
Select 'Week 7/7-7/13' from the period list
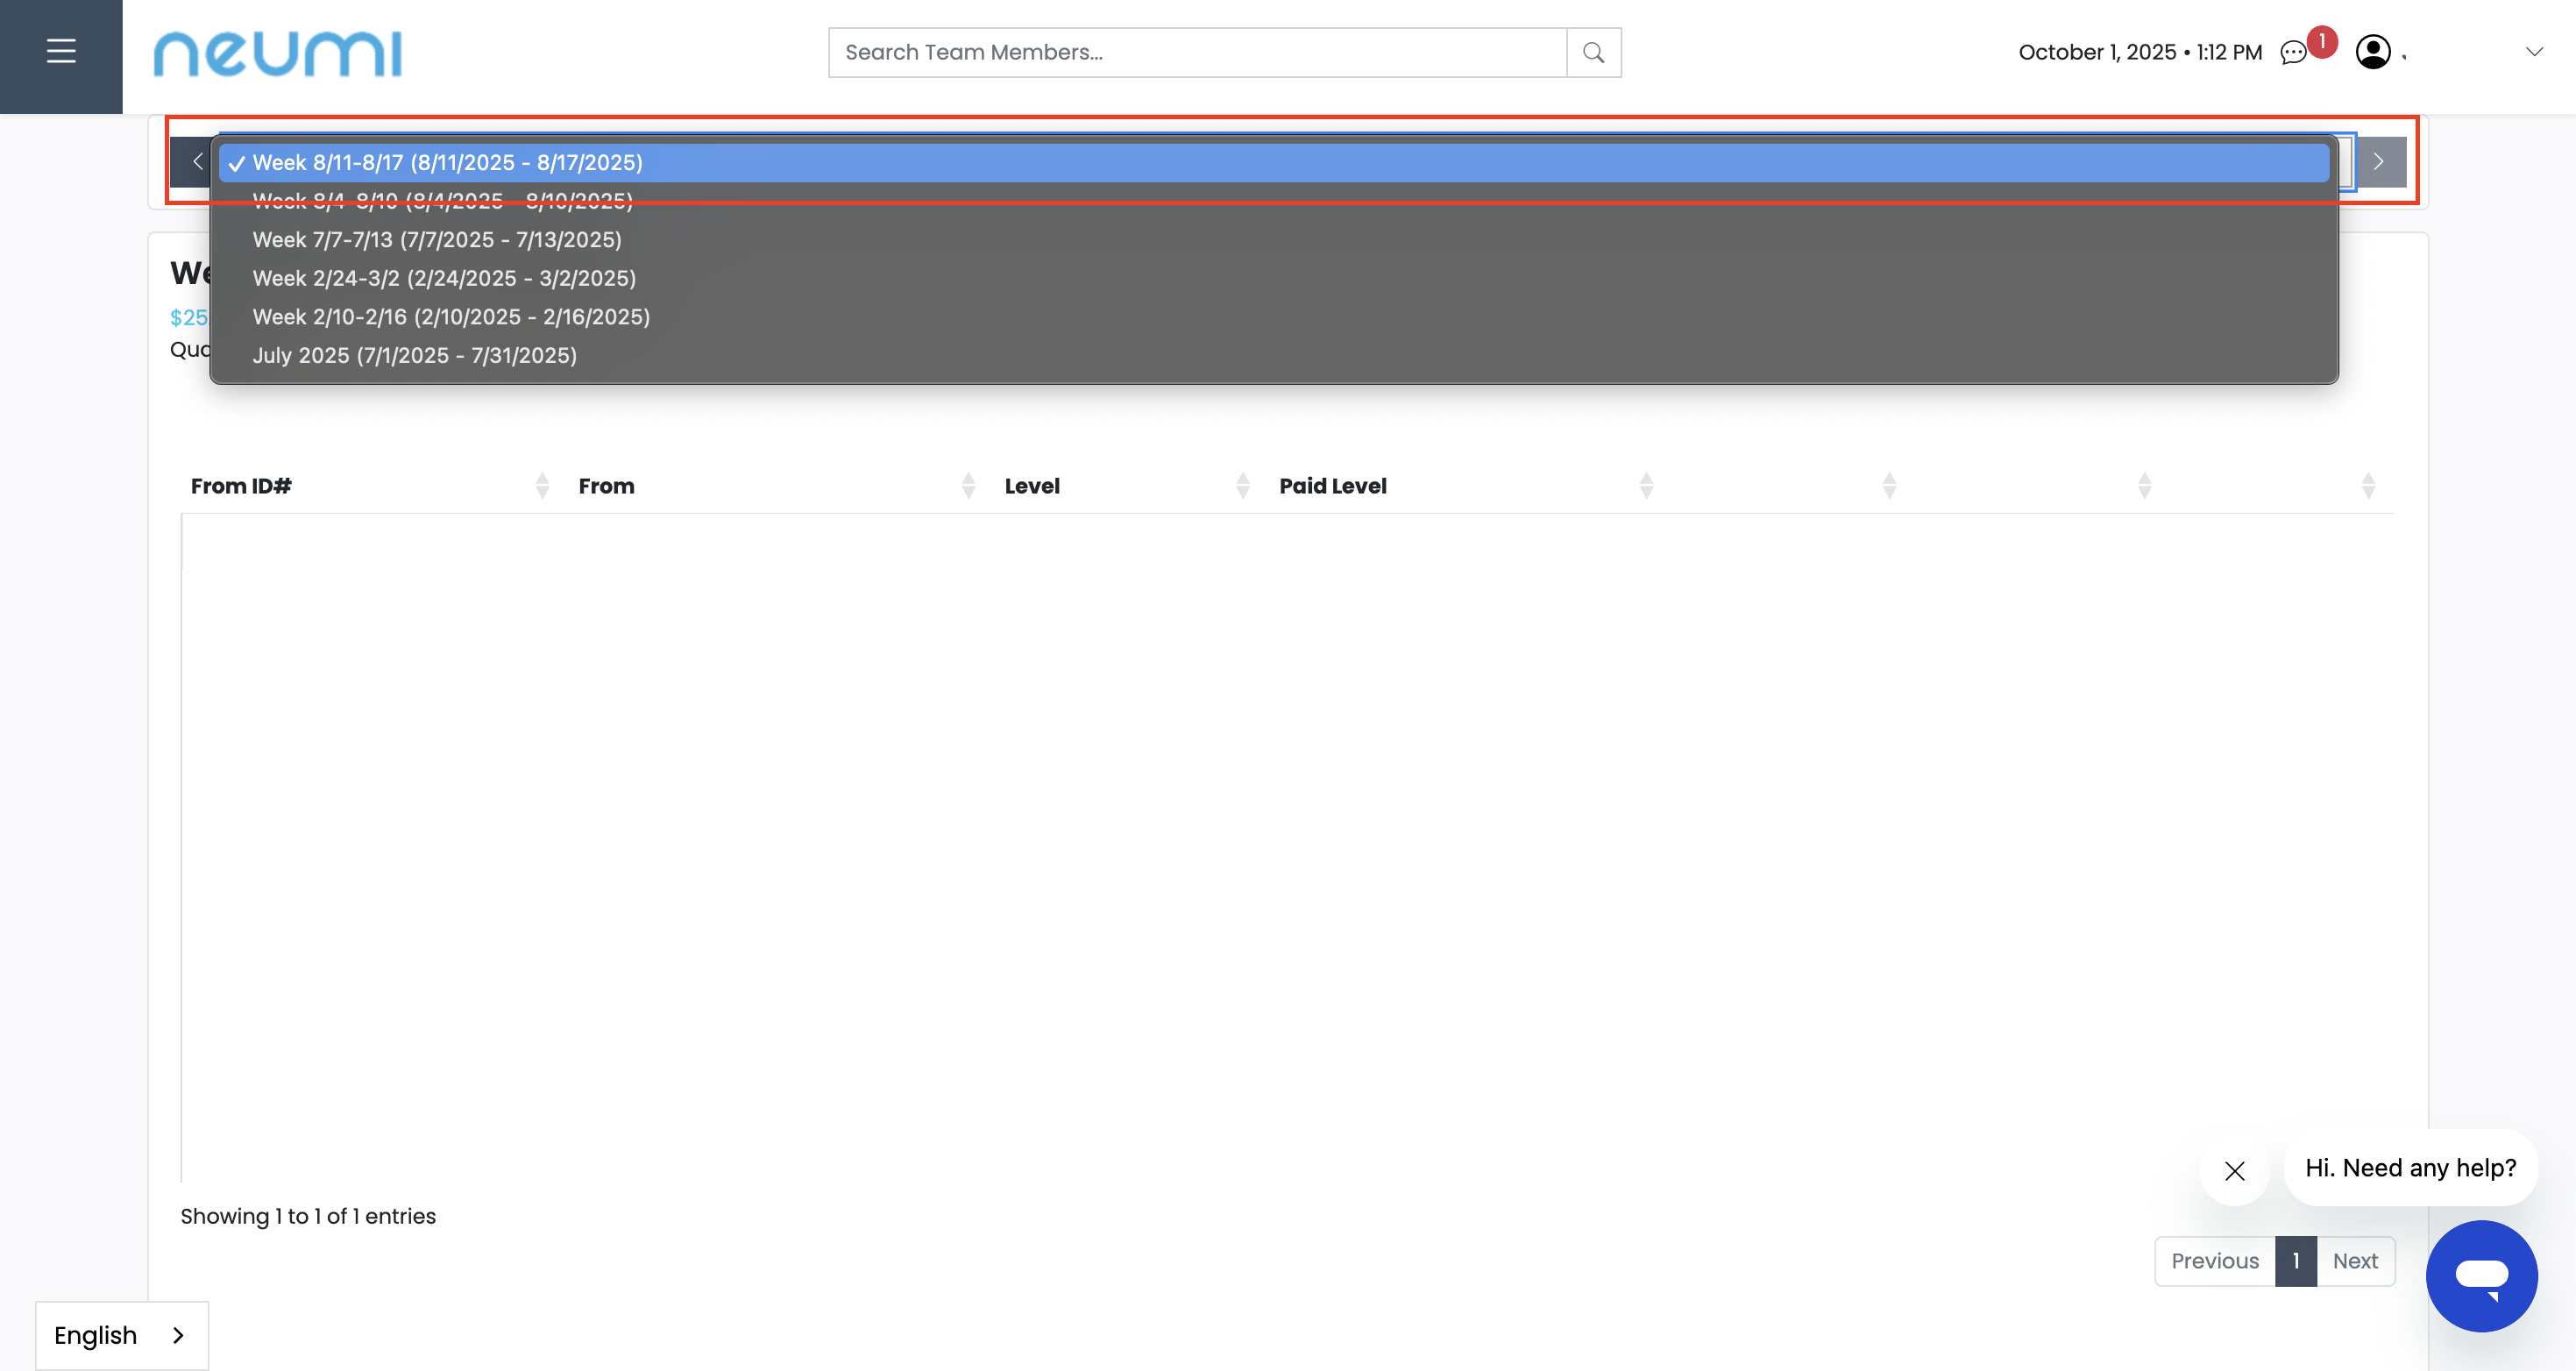click(437, 240)
